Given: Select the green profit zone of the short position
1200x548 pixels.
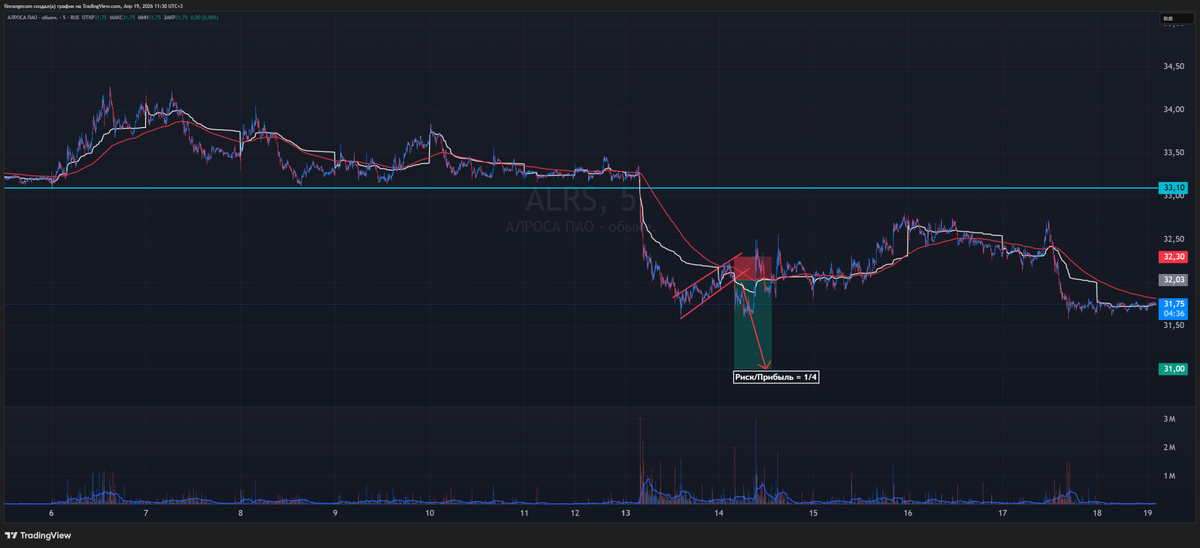Looking at the screenshot, I should pos(752,323).
